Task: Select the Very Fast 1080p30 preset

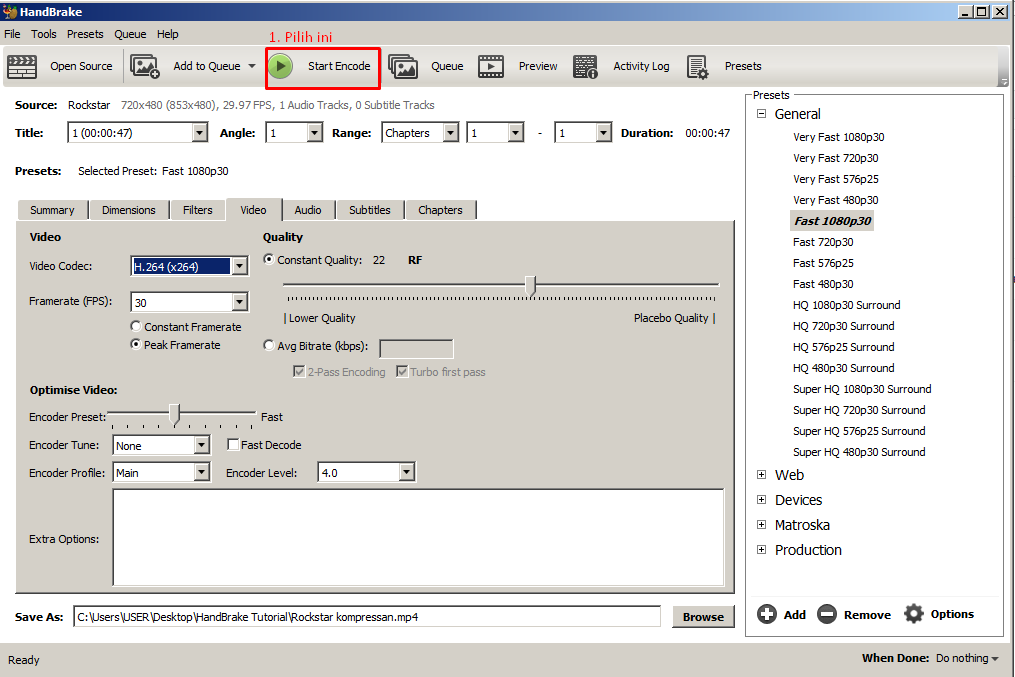Action: coord(838,137)
